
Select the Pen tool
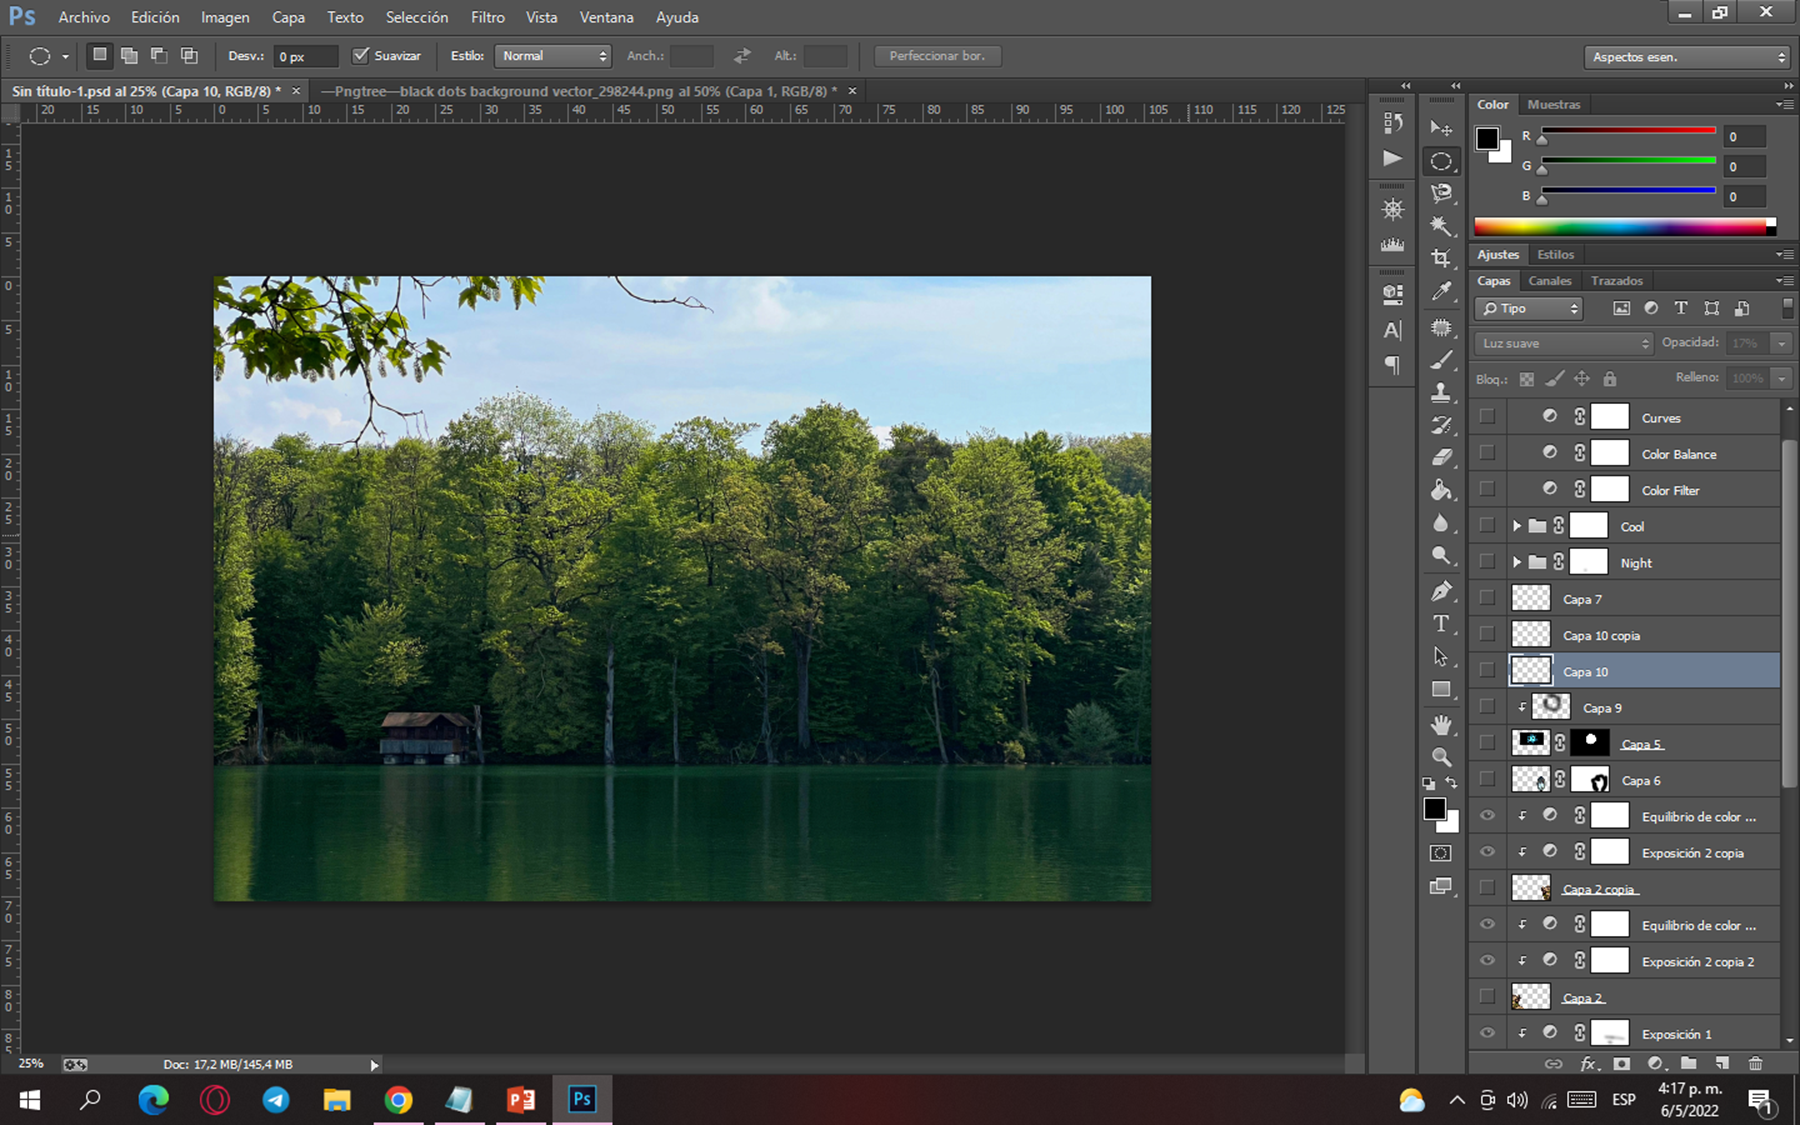pyautogui.click(x=1441, y=591)
